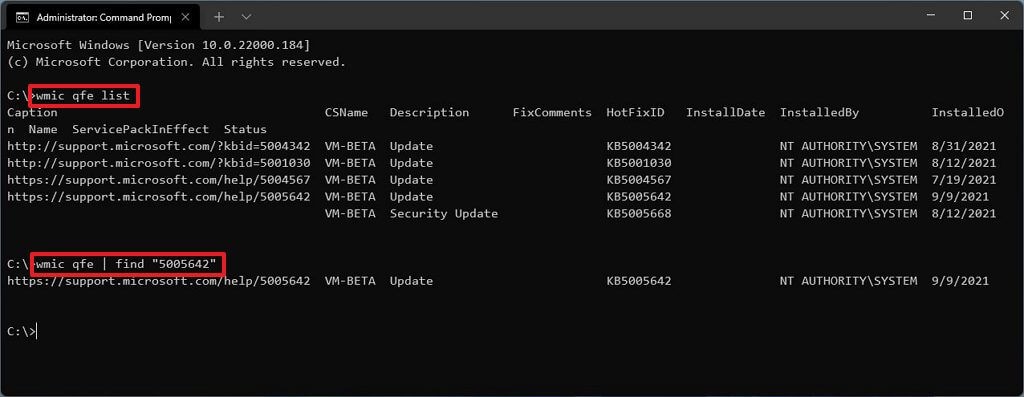Click the KB5005668 hotfix entry

pos(639,214)
